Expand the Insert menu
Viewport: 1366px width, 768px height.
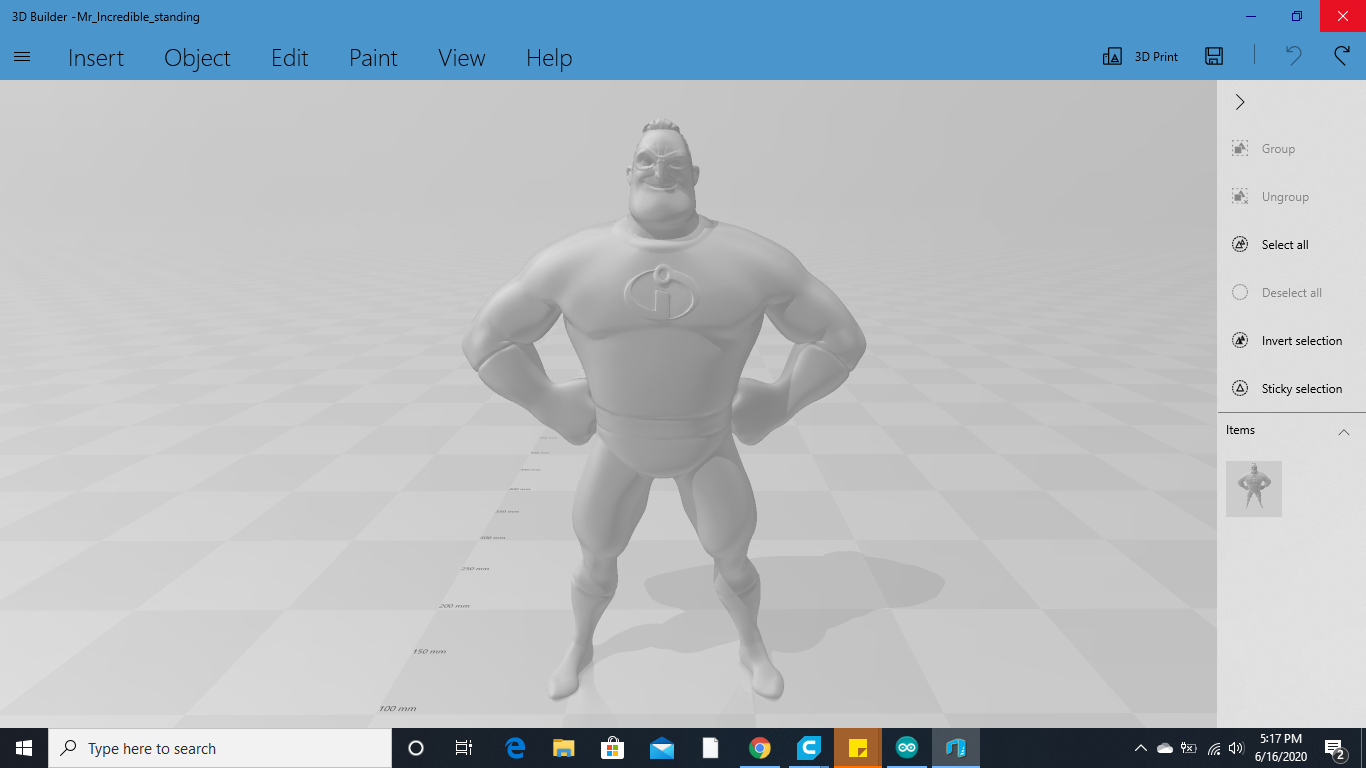[x=96, y=58]
